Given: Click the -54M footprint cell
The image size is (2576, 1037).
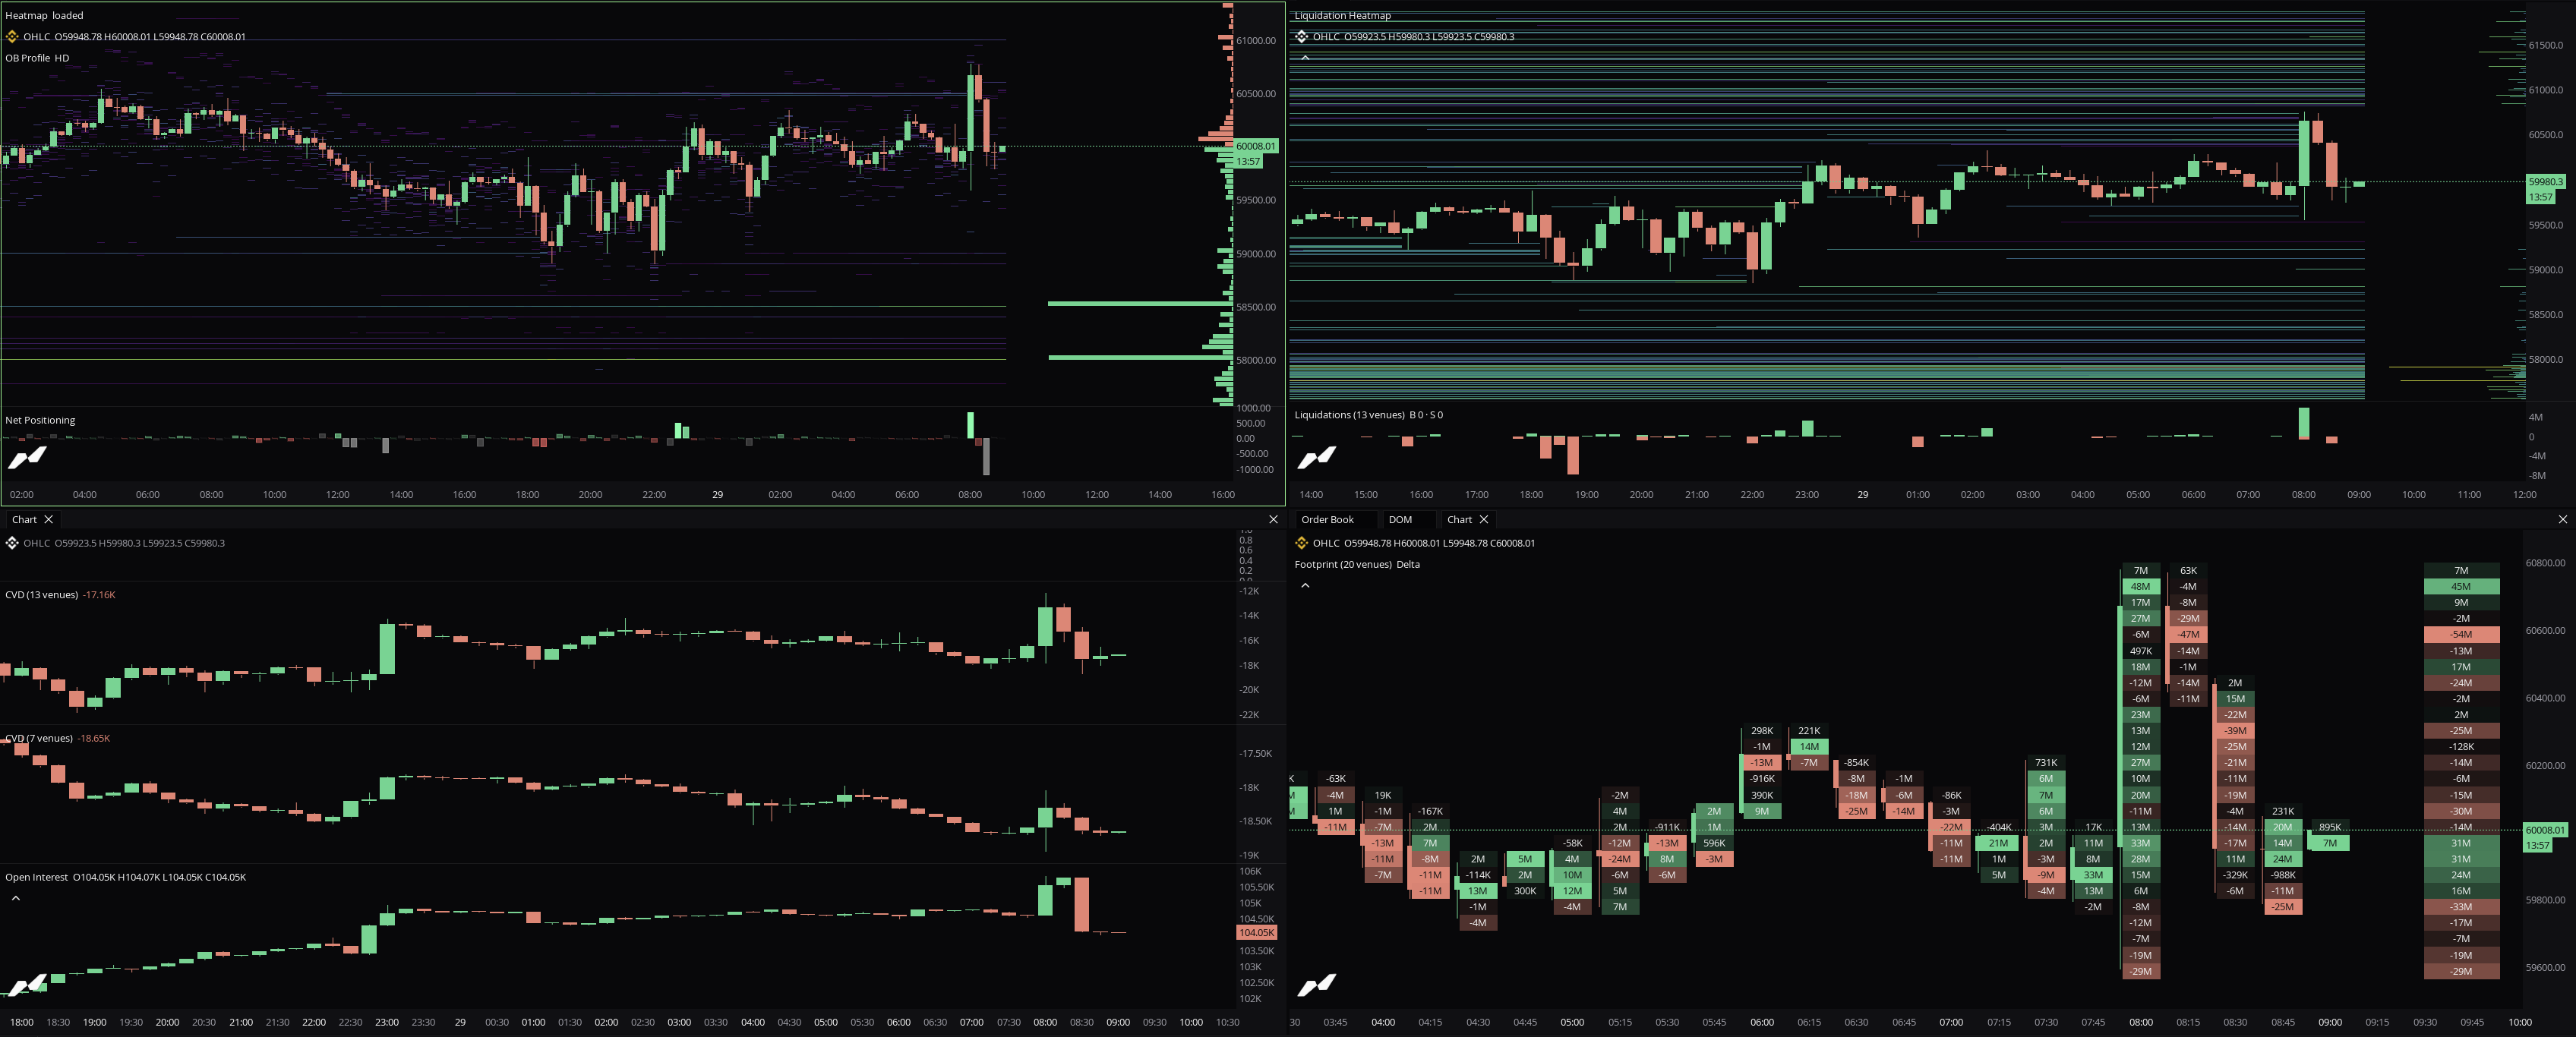Looking at the screenshot, I should (x=2461, y=635).
